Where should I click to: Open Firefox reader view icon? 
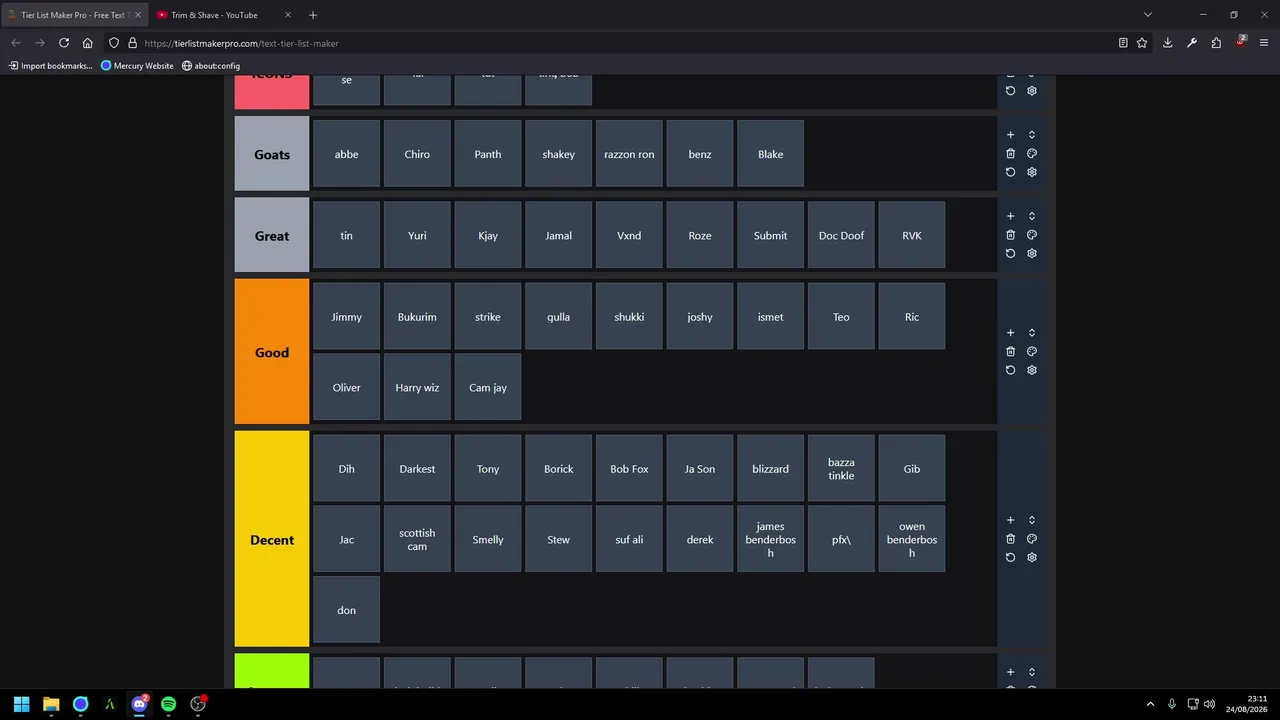pyautogui.click(x=1123, y=43)
